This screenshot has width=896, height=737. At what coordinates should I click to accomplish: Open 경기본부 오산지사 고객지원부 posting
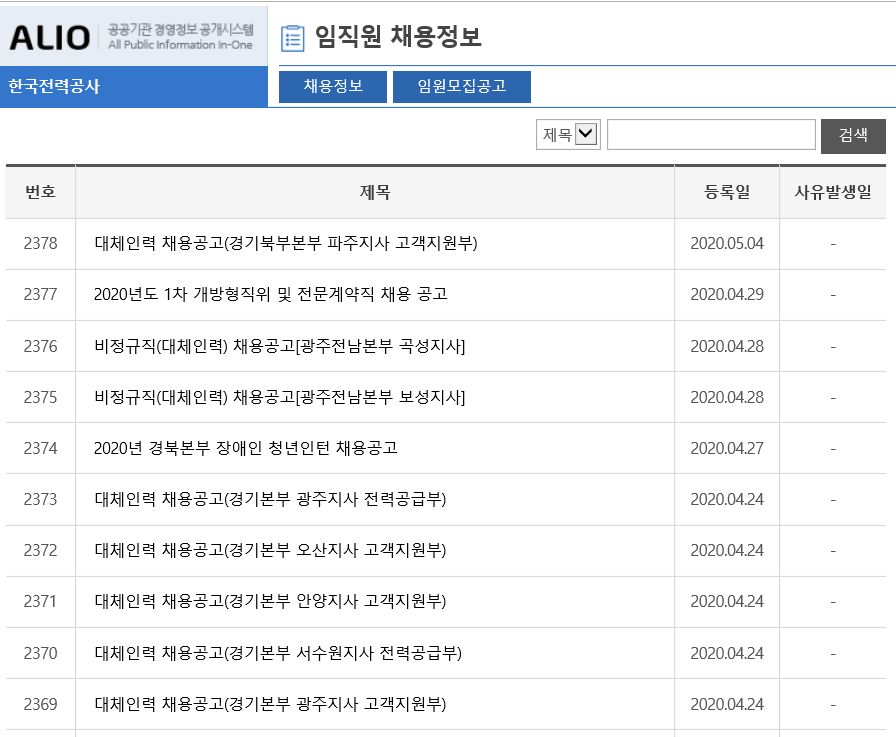tap(270, 550)
